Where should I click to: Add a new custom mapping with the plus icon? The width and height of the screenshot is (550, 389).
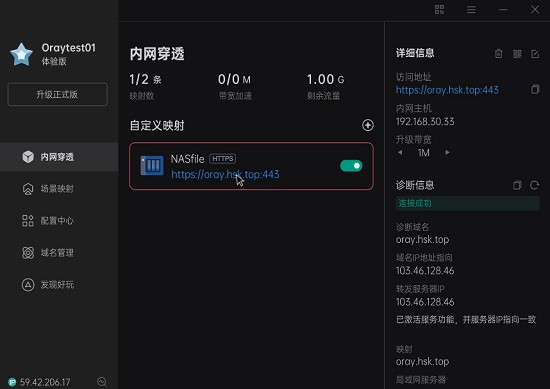(368, 125)
